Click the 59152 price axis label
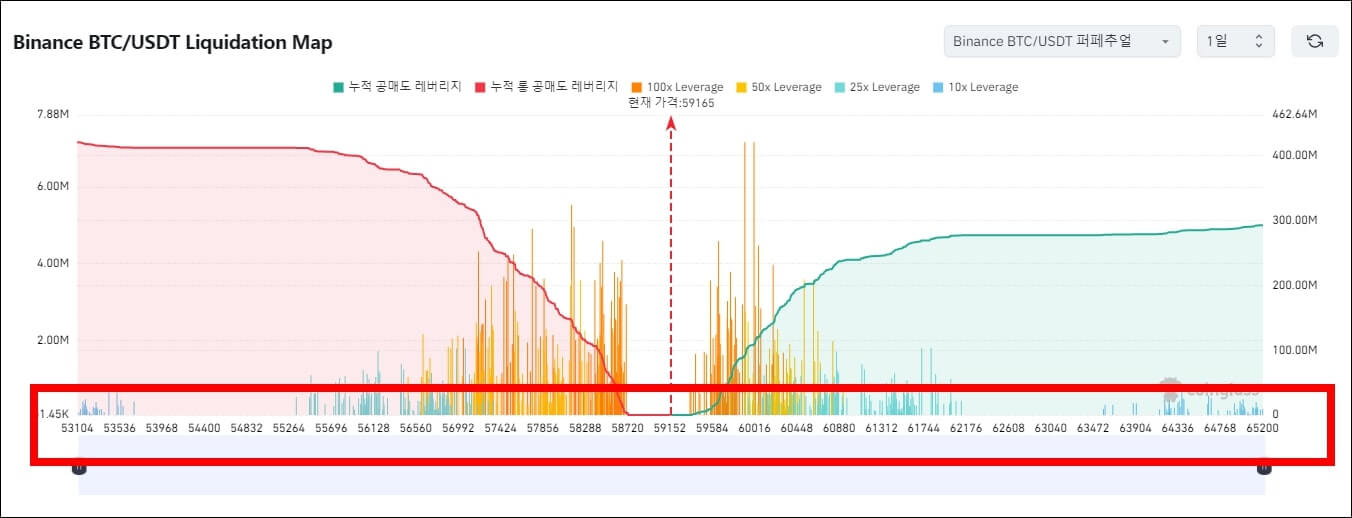Image resolution: width=1352 pixels, height=518 pixels. pyautogui.click(x=670, y=428)
